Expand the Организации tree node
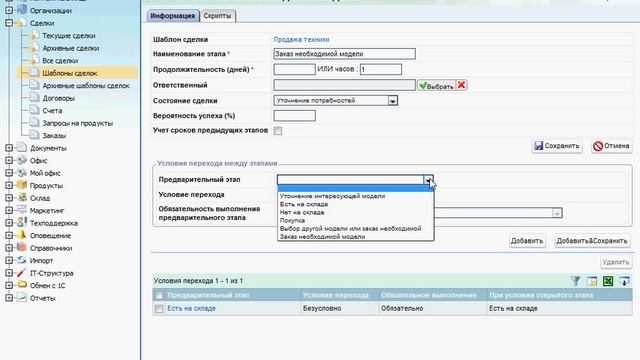Image resolution: width=640 pixels, height=360 pixels. (9, 11)
